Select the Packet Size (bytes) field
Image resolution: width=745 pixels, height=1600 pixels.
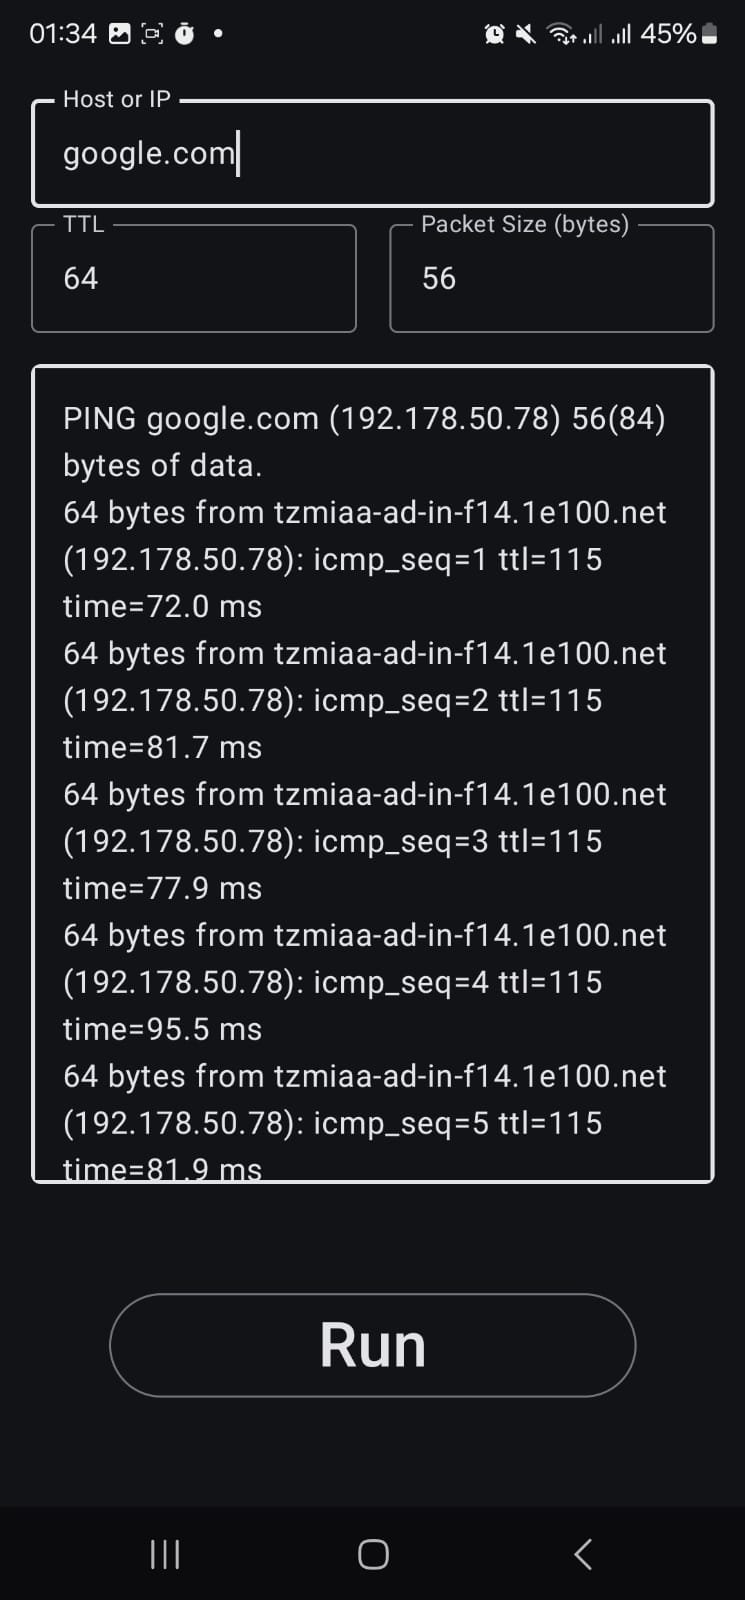click(x=551, y=278)
